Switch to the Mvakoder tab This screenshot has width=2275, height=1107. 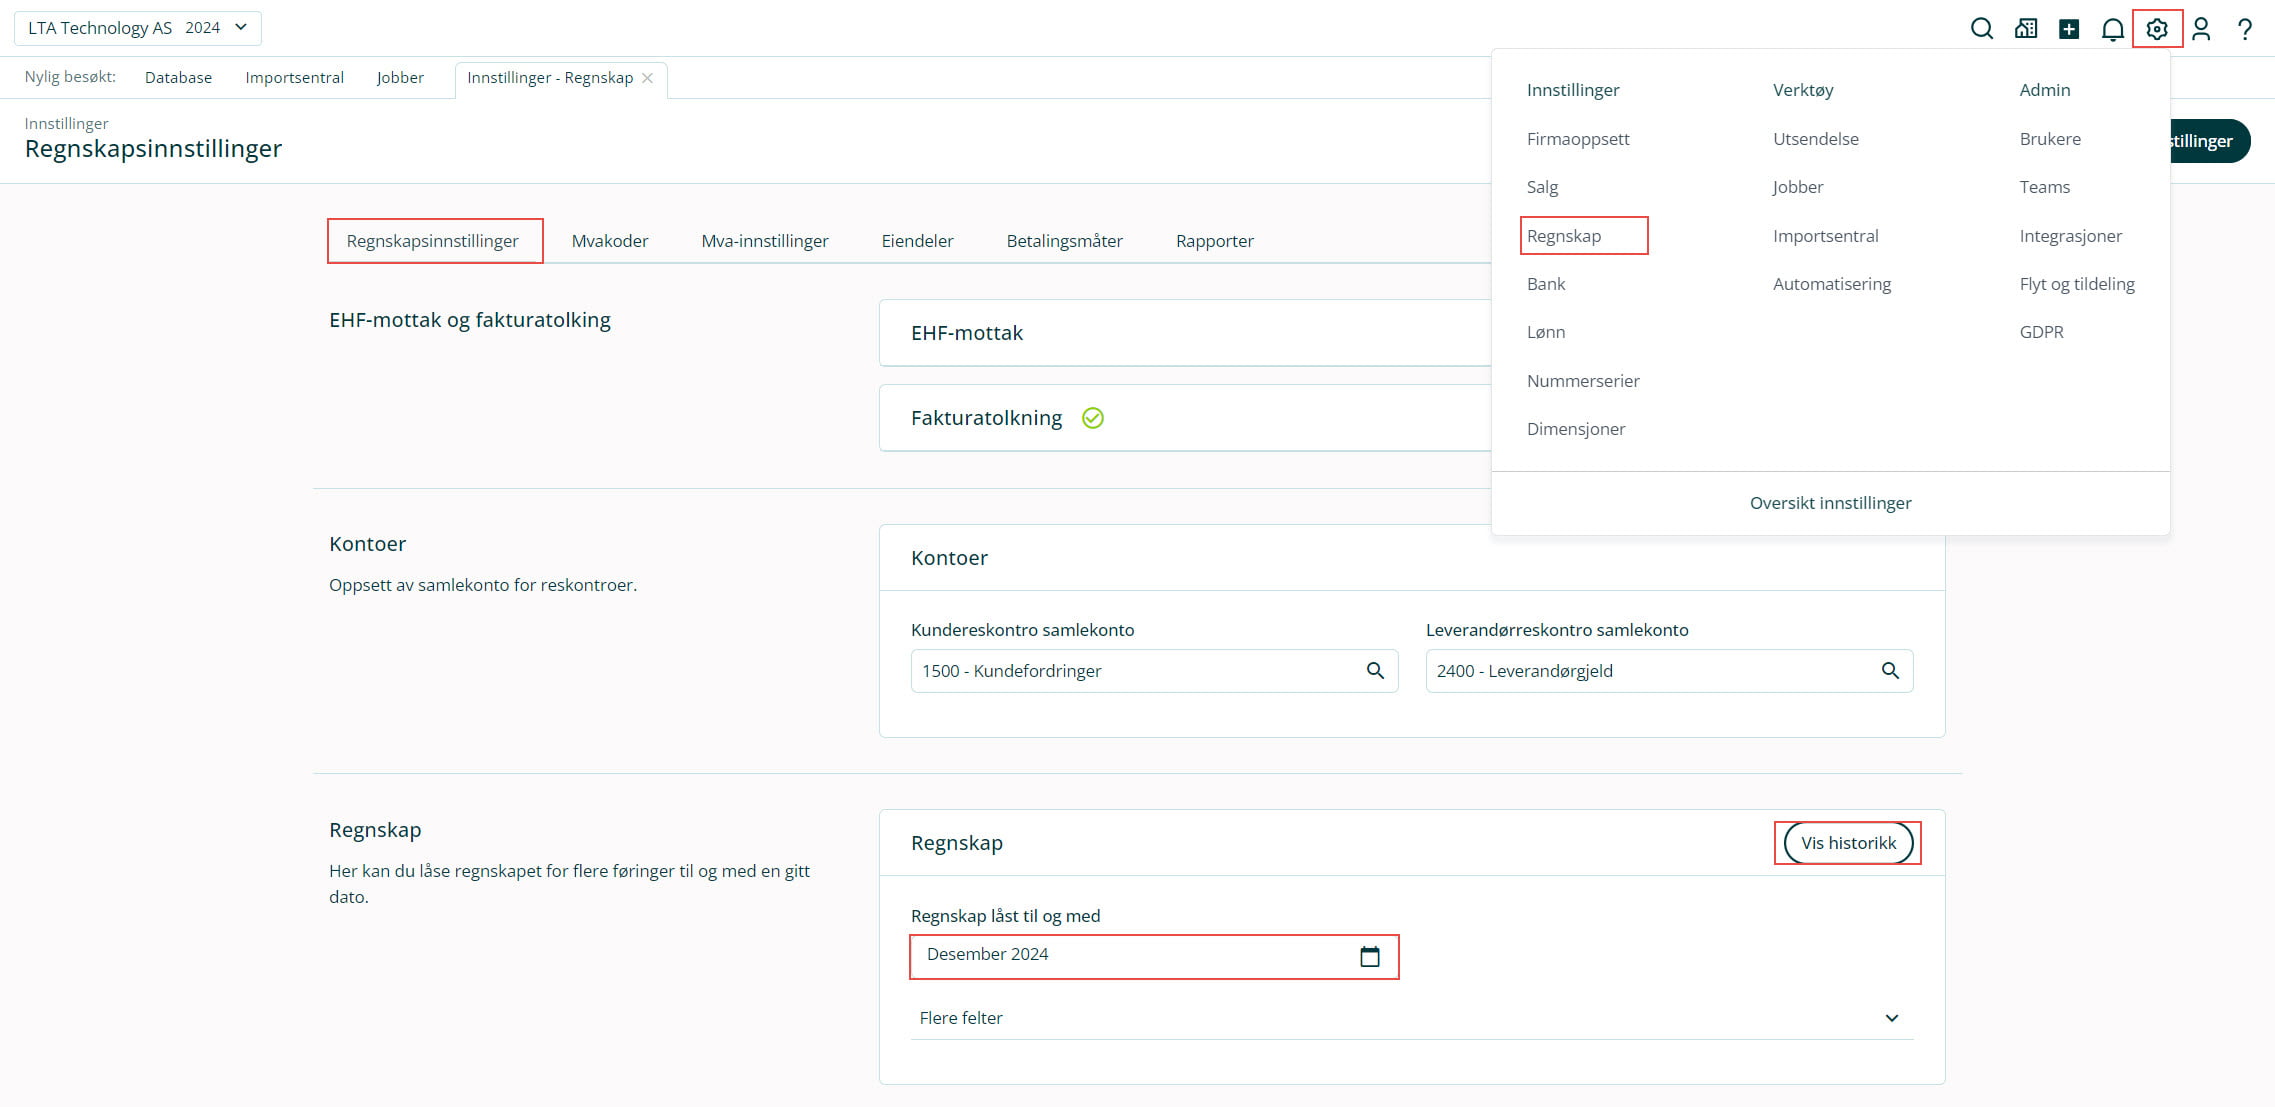pos(609,241)
